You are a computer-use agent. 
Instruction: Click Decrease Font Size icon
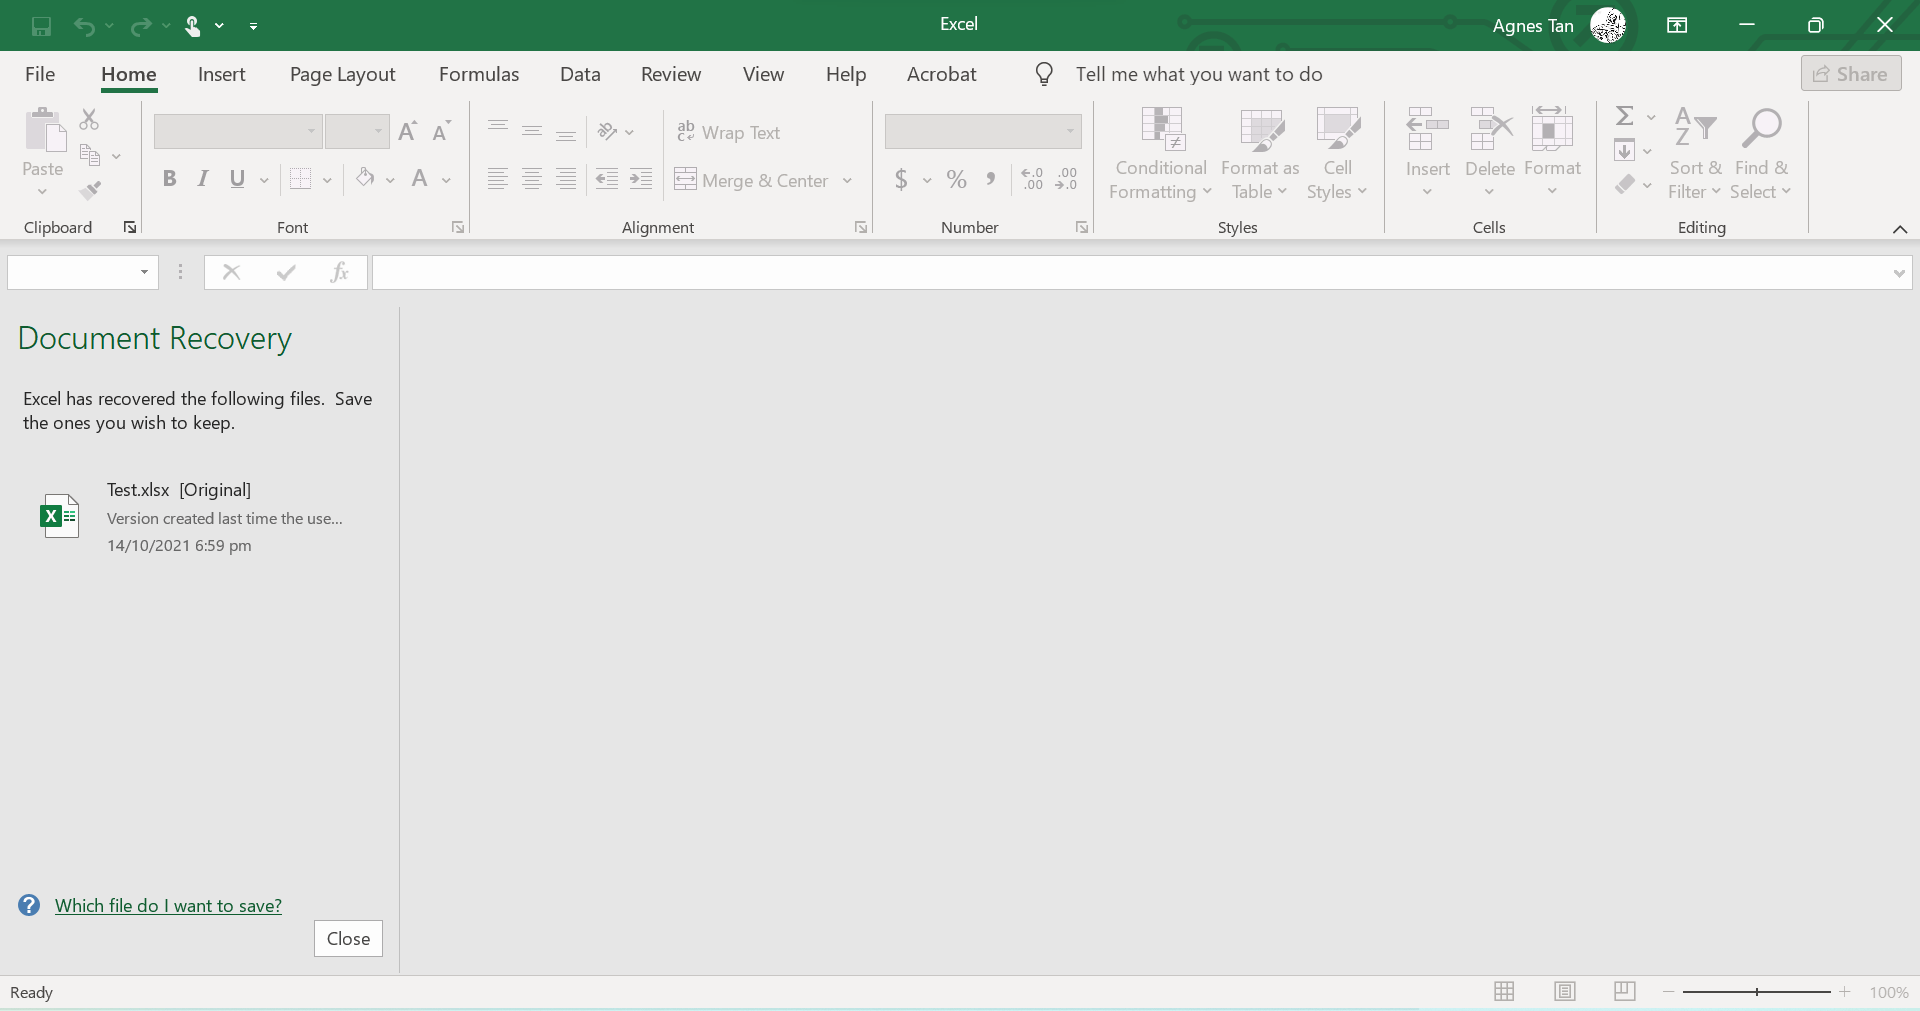click(x=441, y=131)
